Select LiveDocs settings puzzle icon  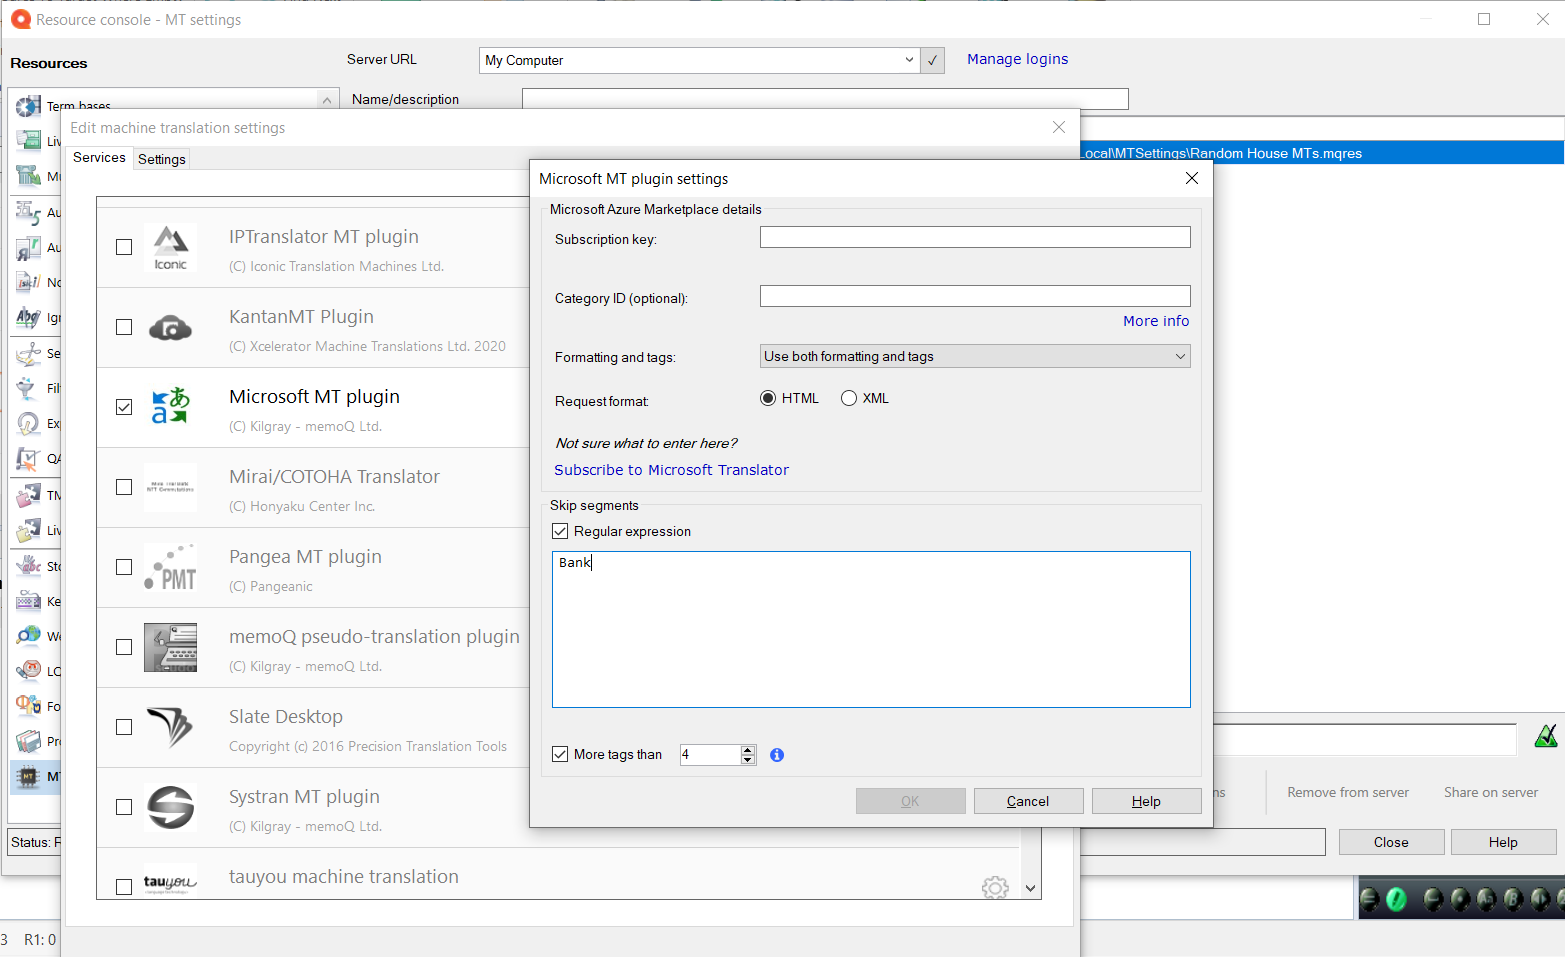(28, 530)
